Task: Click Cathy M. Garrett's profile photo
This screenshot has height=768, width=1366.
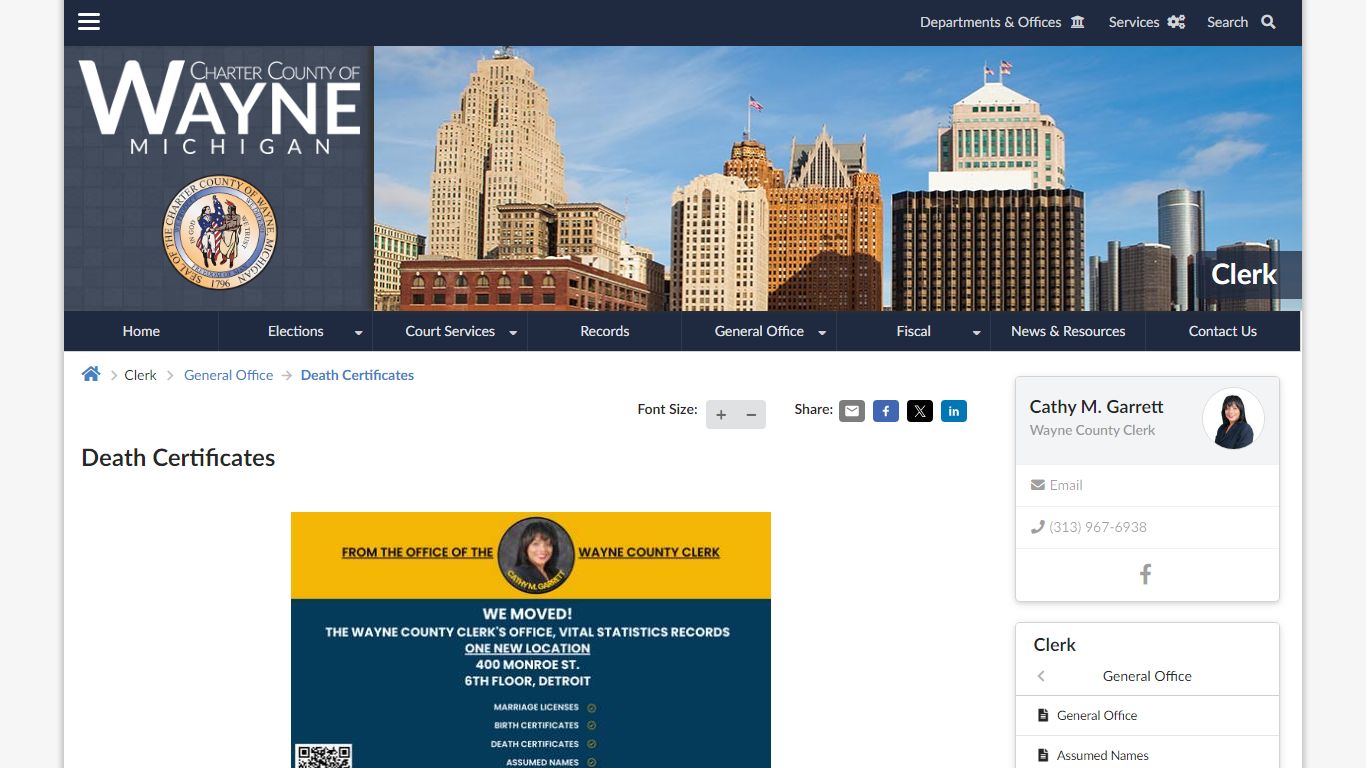Action: (1233, 419)
